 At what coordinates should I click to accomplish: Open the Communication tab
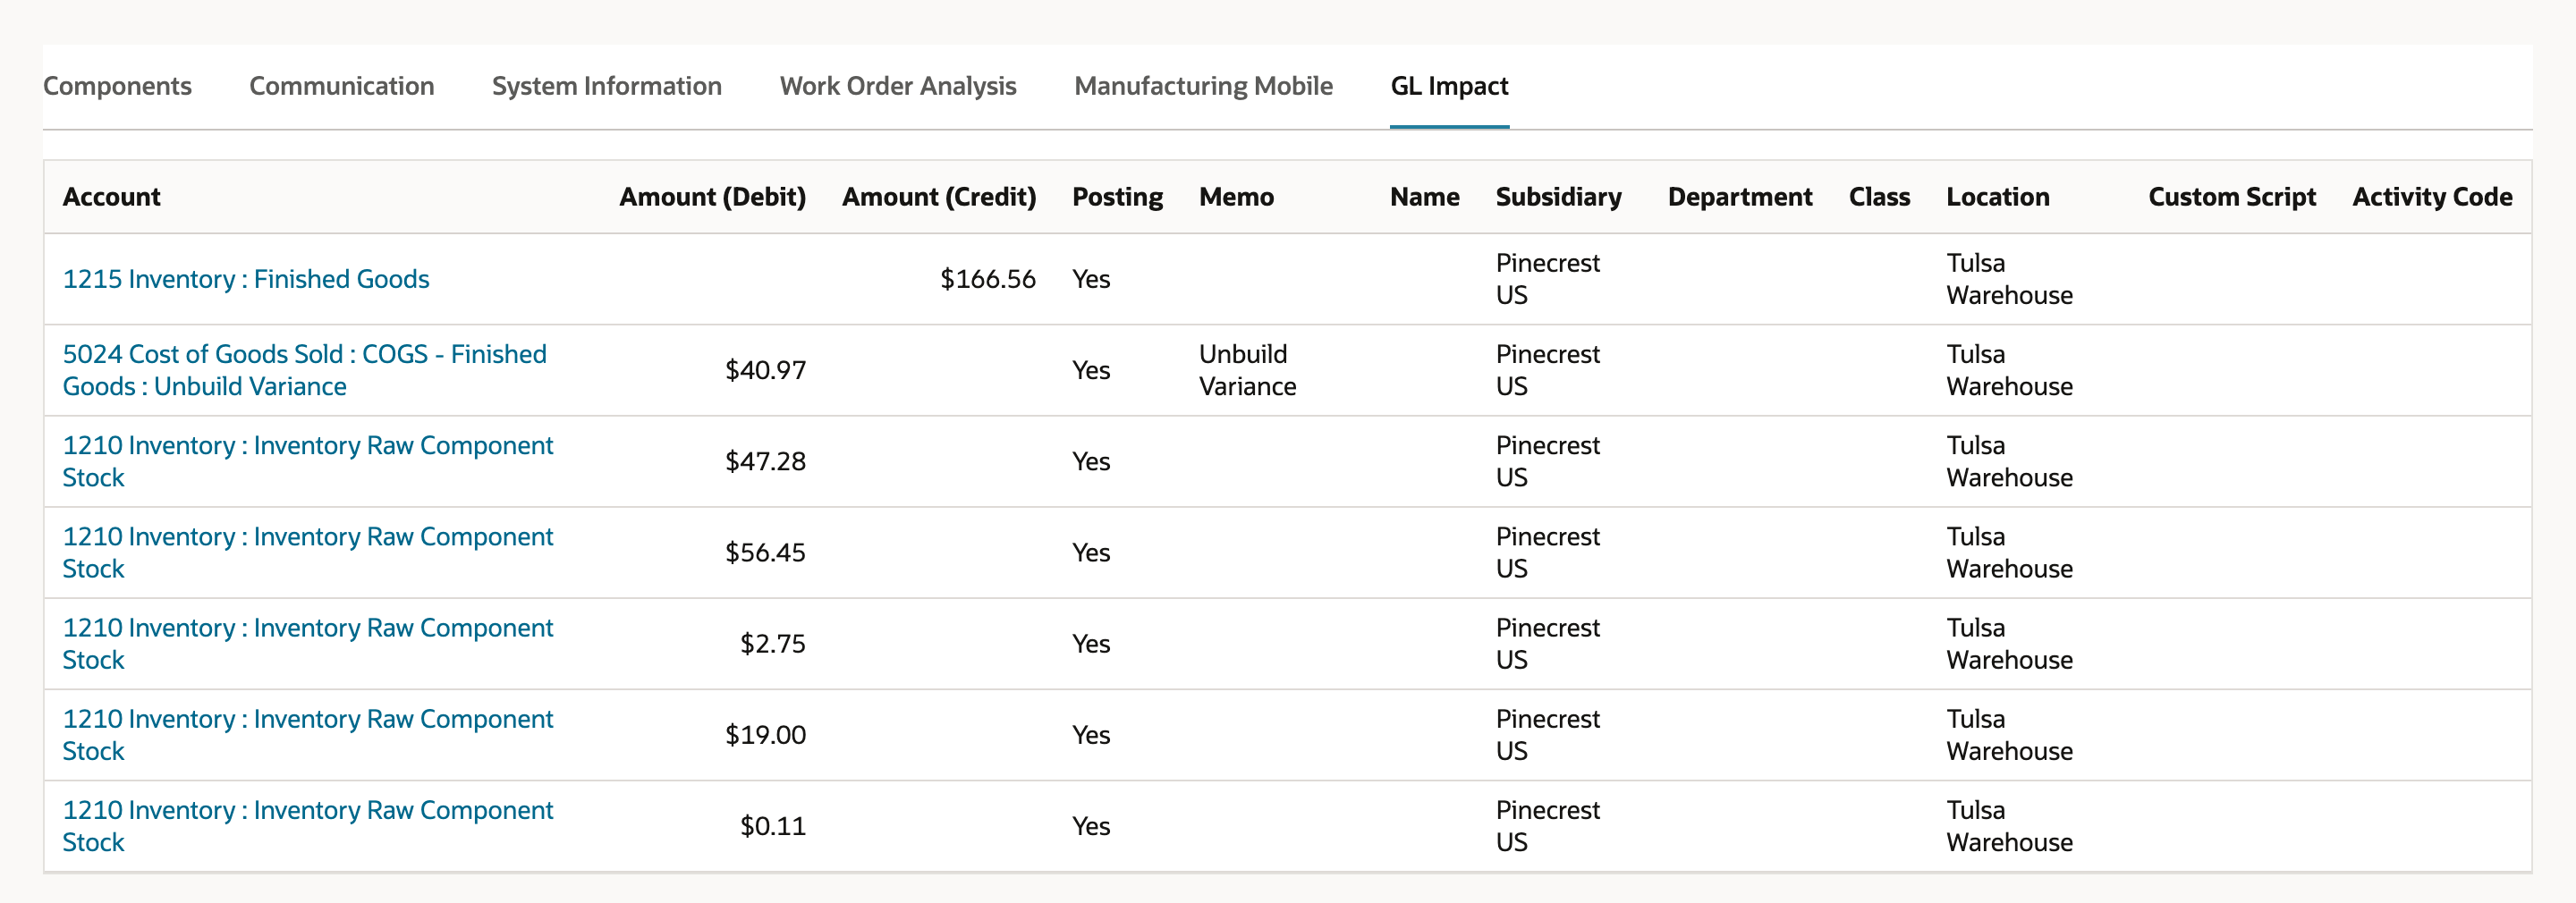pos(341,86)
